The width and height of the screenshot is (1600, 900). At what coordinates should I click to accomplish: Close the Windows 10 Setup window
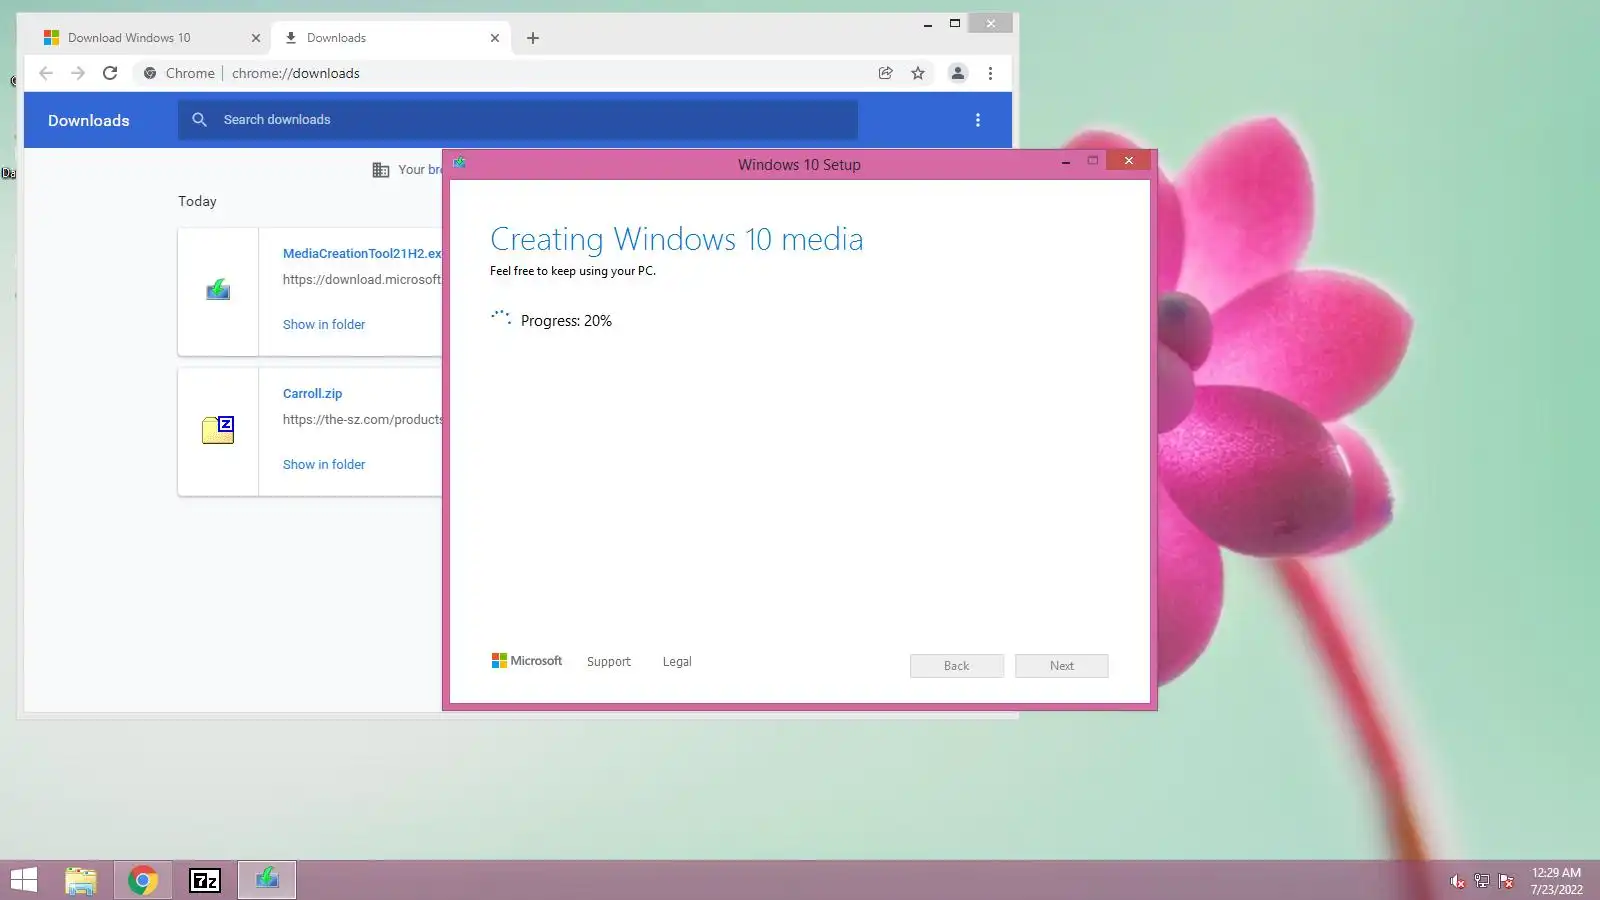(x=1129, y=161)
